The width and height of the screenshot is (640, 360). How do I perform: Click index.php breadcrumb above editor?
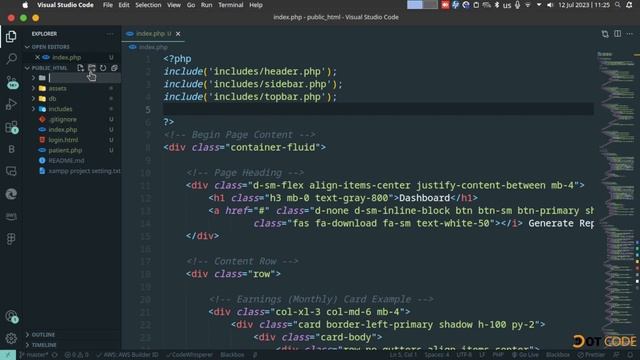click(x=152, y=47)
